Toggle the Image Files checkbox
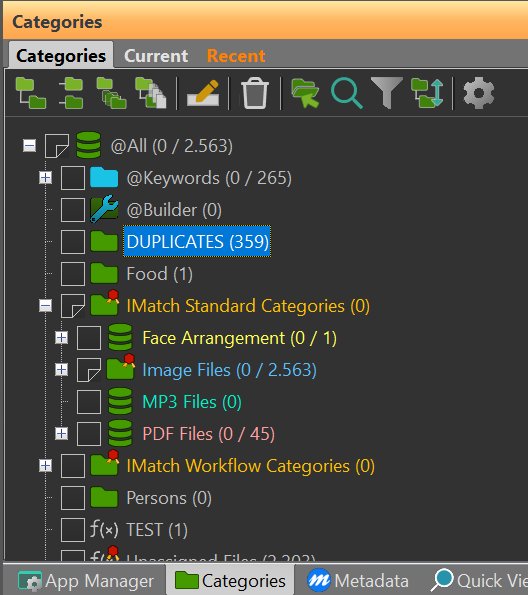The image size is (528, 595). tap(88, 370)
